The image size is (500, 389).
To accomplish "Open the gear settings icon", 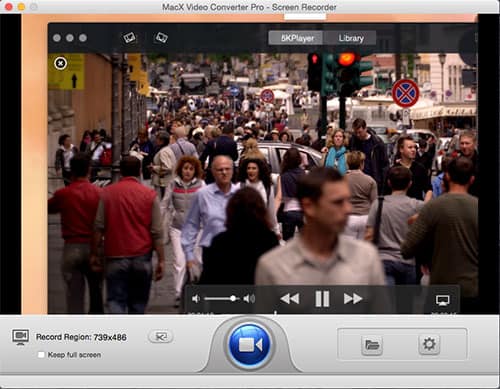I will click(x=429, y=344).
